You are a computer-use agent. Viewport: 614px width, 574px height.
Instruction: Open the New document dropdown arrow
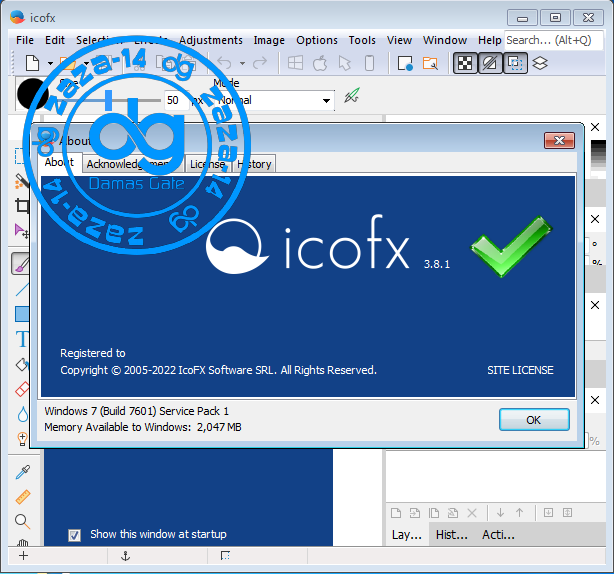tap(51, 63)
